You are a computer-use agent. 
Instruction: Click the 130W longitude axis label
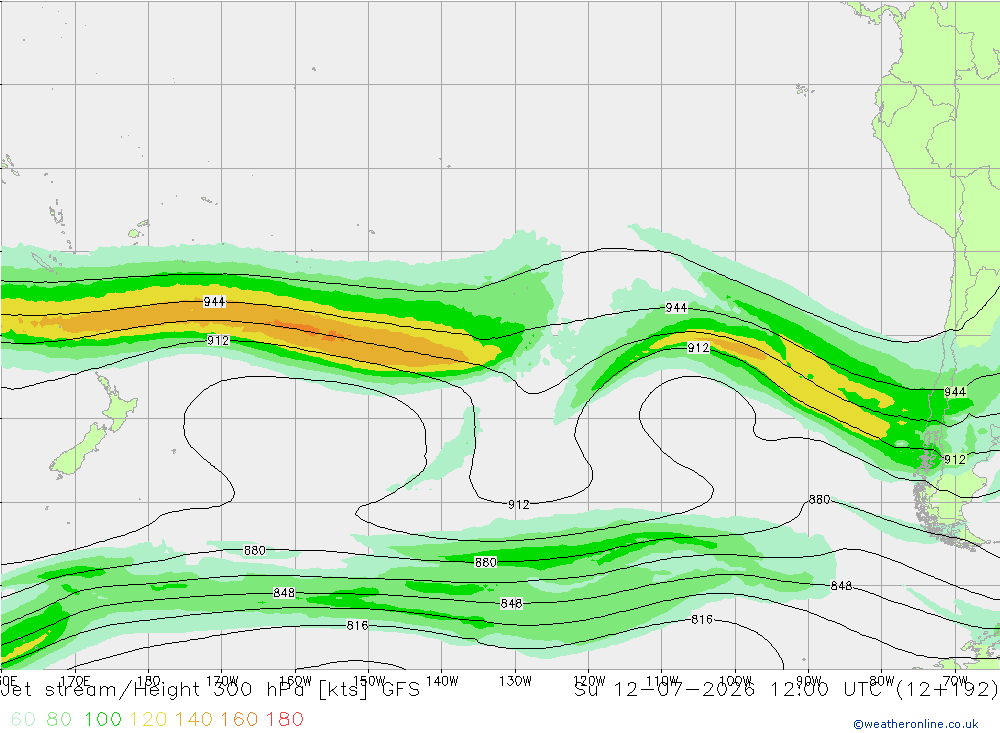point(515,681)
